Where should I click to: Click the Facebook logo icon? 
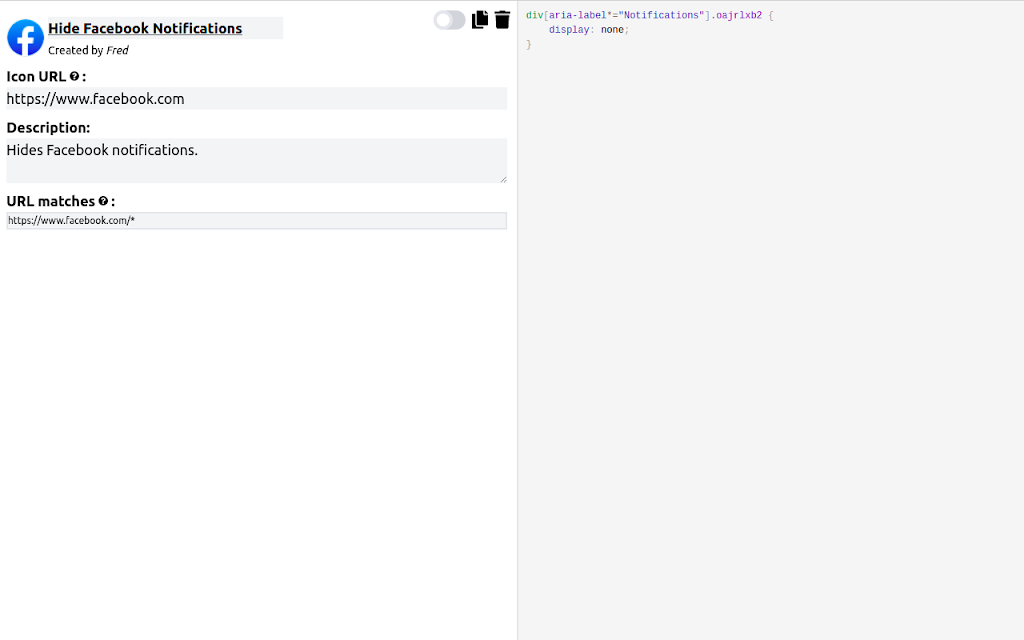25,37
